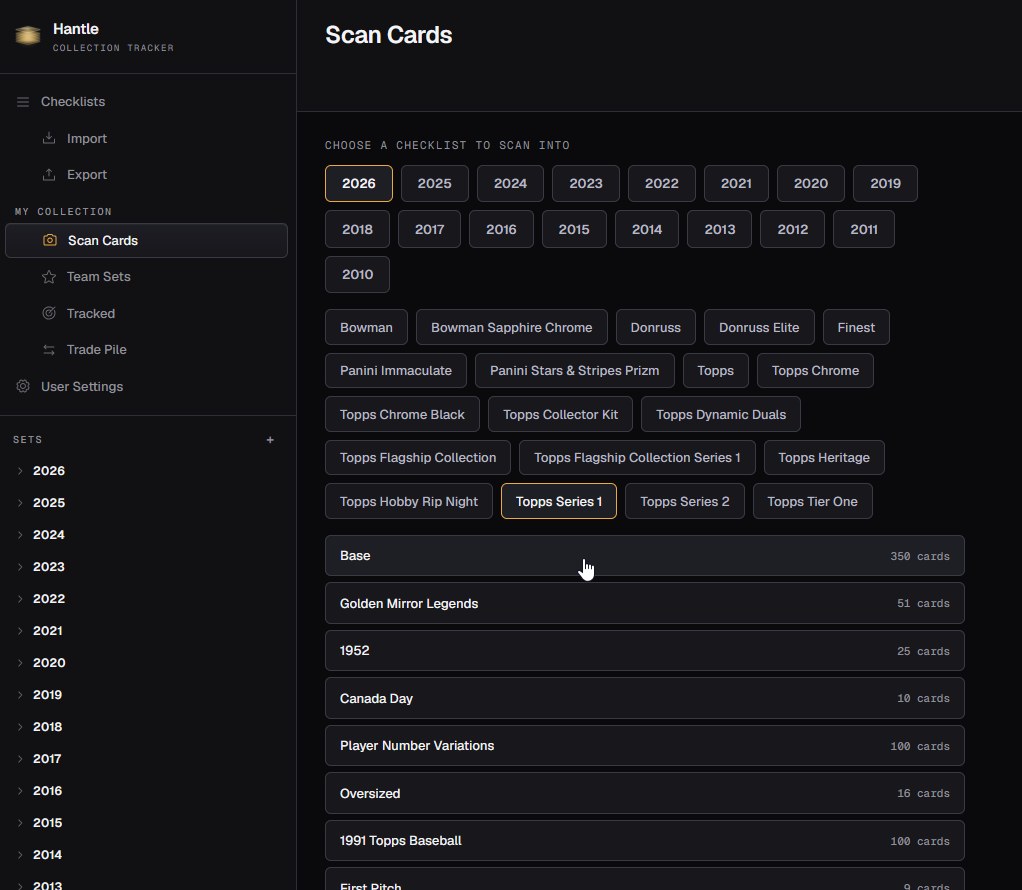The width and height of the screenshot is (1022, 890).
Task: Choose the 2011 year button
Action: (864, 229)
